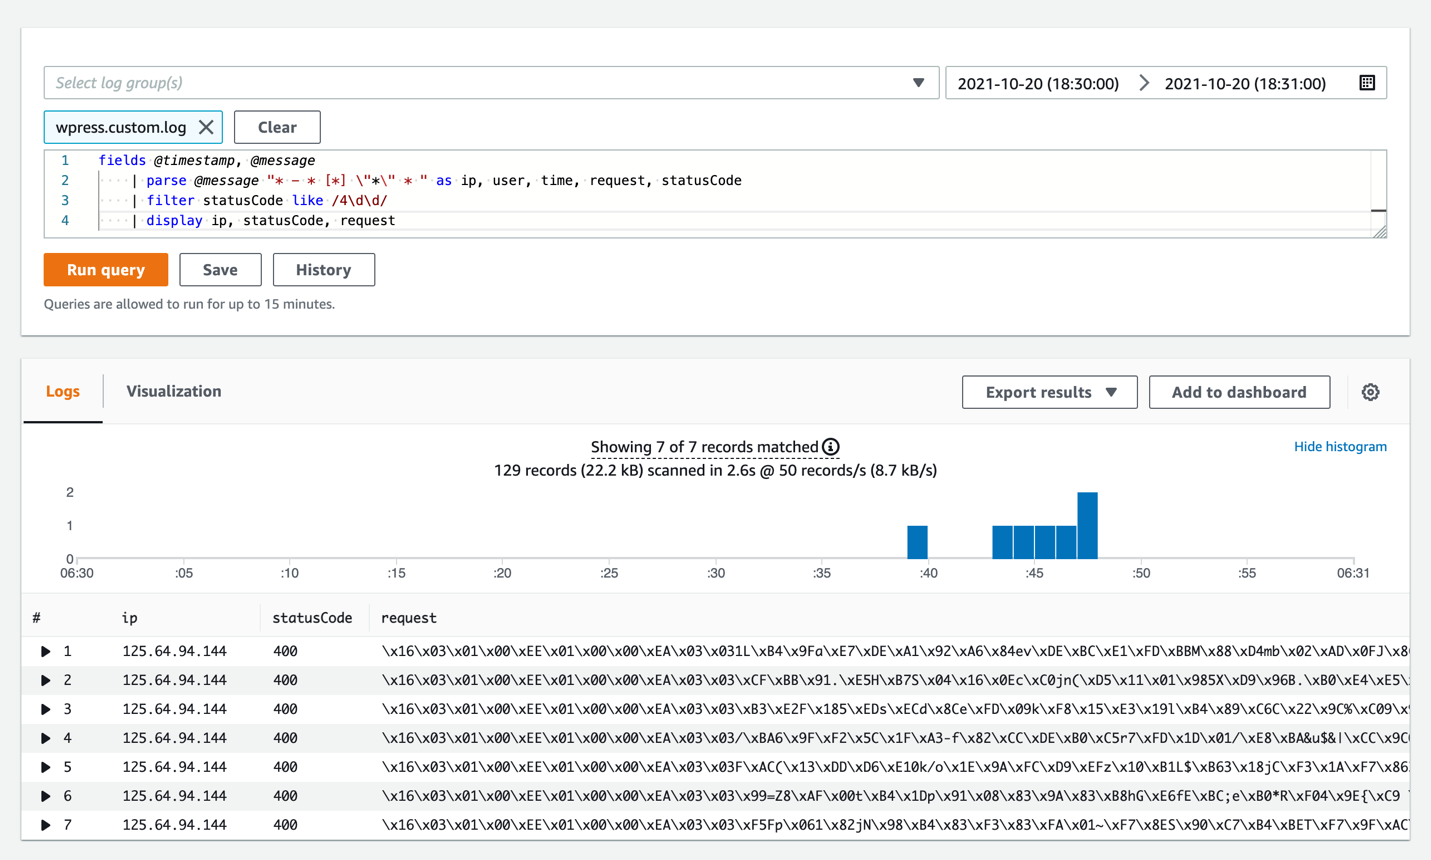Open the Select log group(s) dropdown
1431x860 pixels.
[x=919, y=82]
